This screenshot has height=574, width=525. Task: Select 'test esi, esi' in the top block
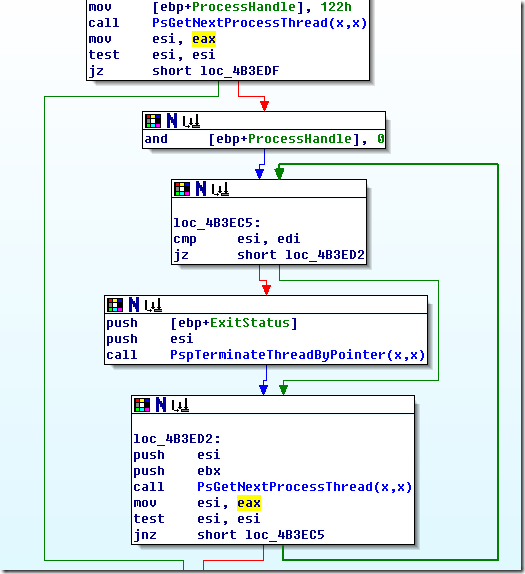[152, 55]
